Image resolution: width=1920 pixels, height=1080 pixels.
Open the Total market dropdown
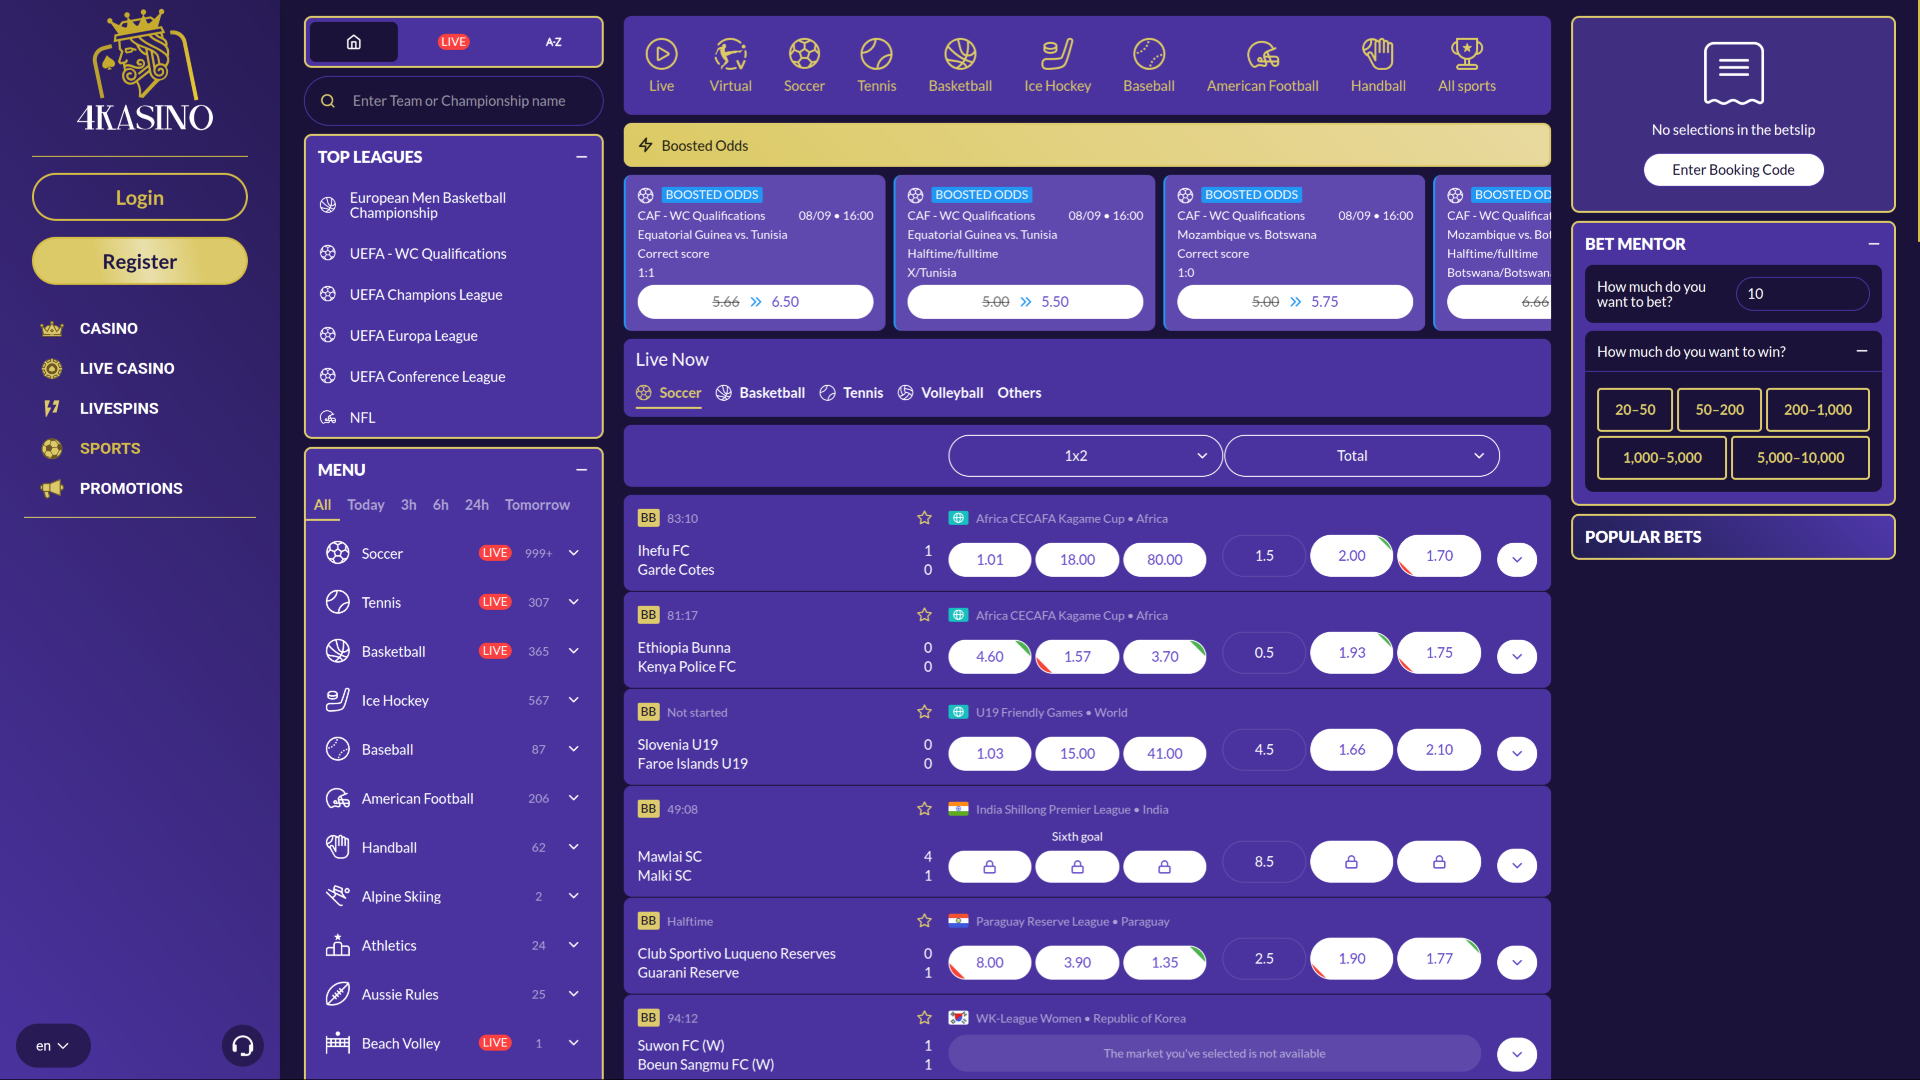pyautogui.click(x=1362, y=455)
